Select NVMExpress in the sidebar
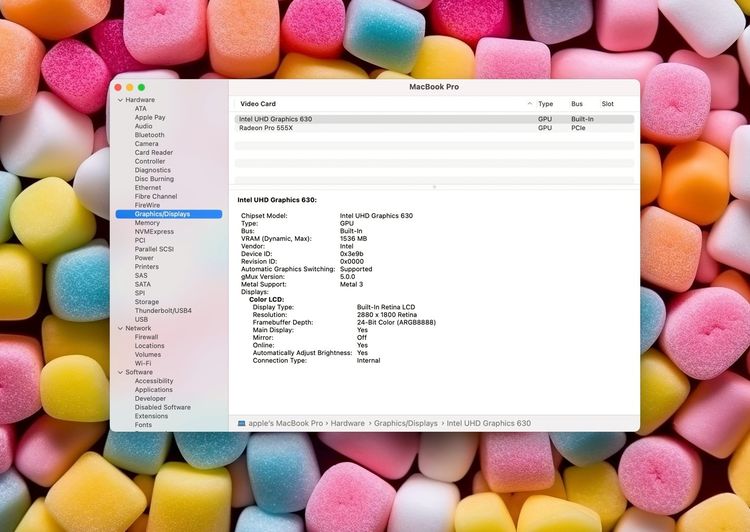 [x=154, y=232]
